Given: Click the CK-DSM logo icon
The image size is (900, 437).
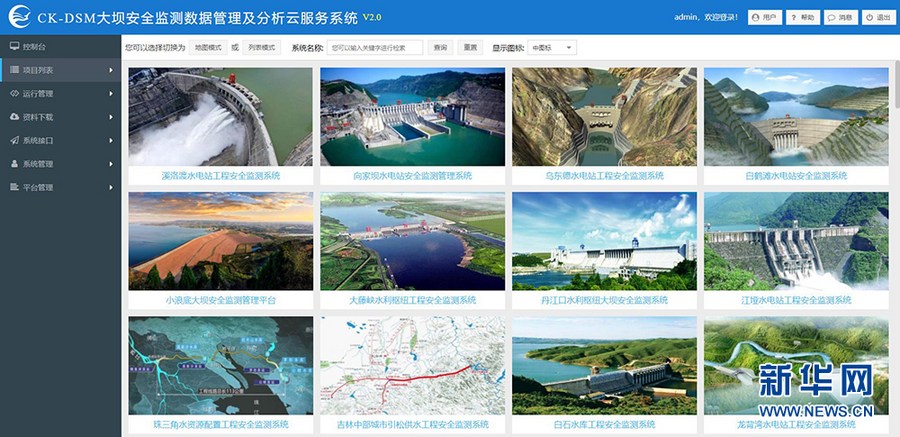Looking at the screenshot, I should [x=18, y=17].
